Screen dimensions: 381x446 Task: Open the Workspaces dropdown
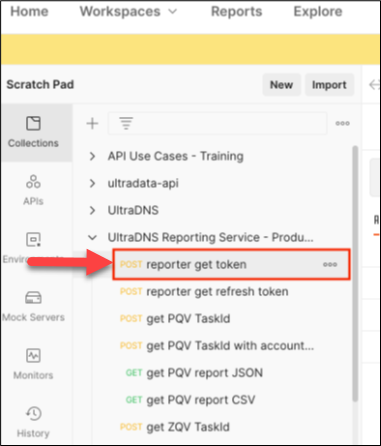[128, 12]
